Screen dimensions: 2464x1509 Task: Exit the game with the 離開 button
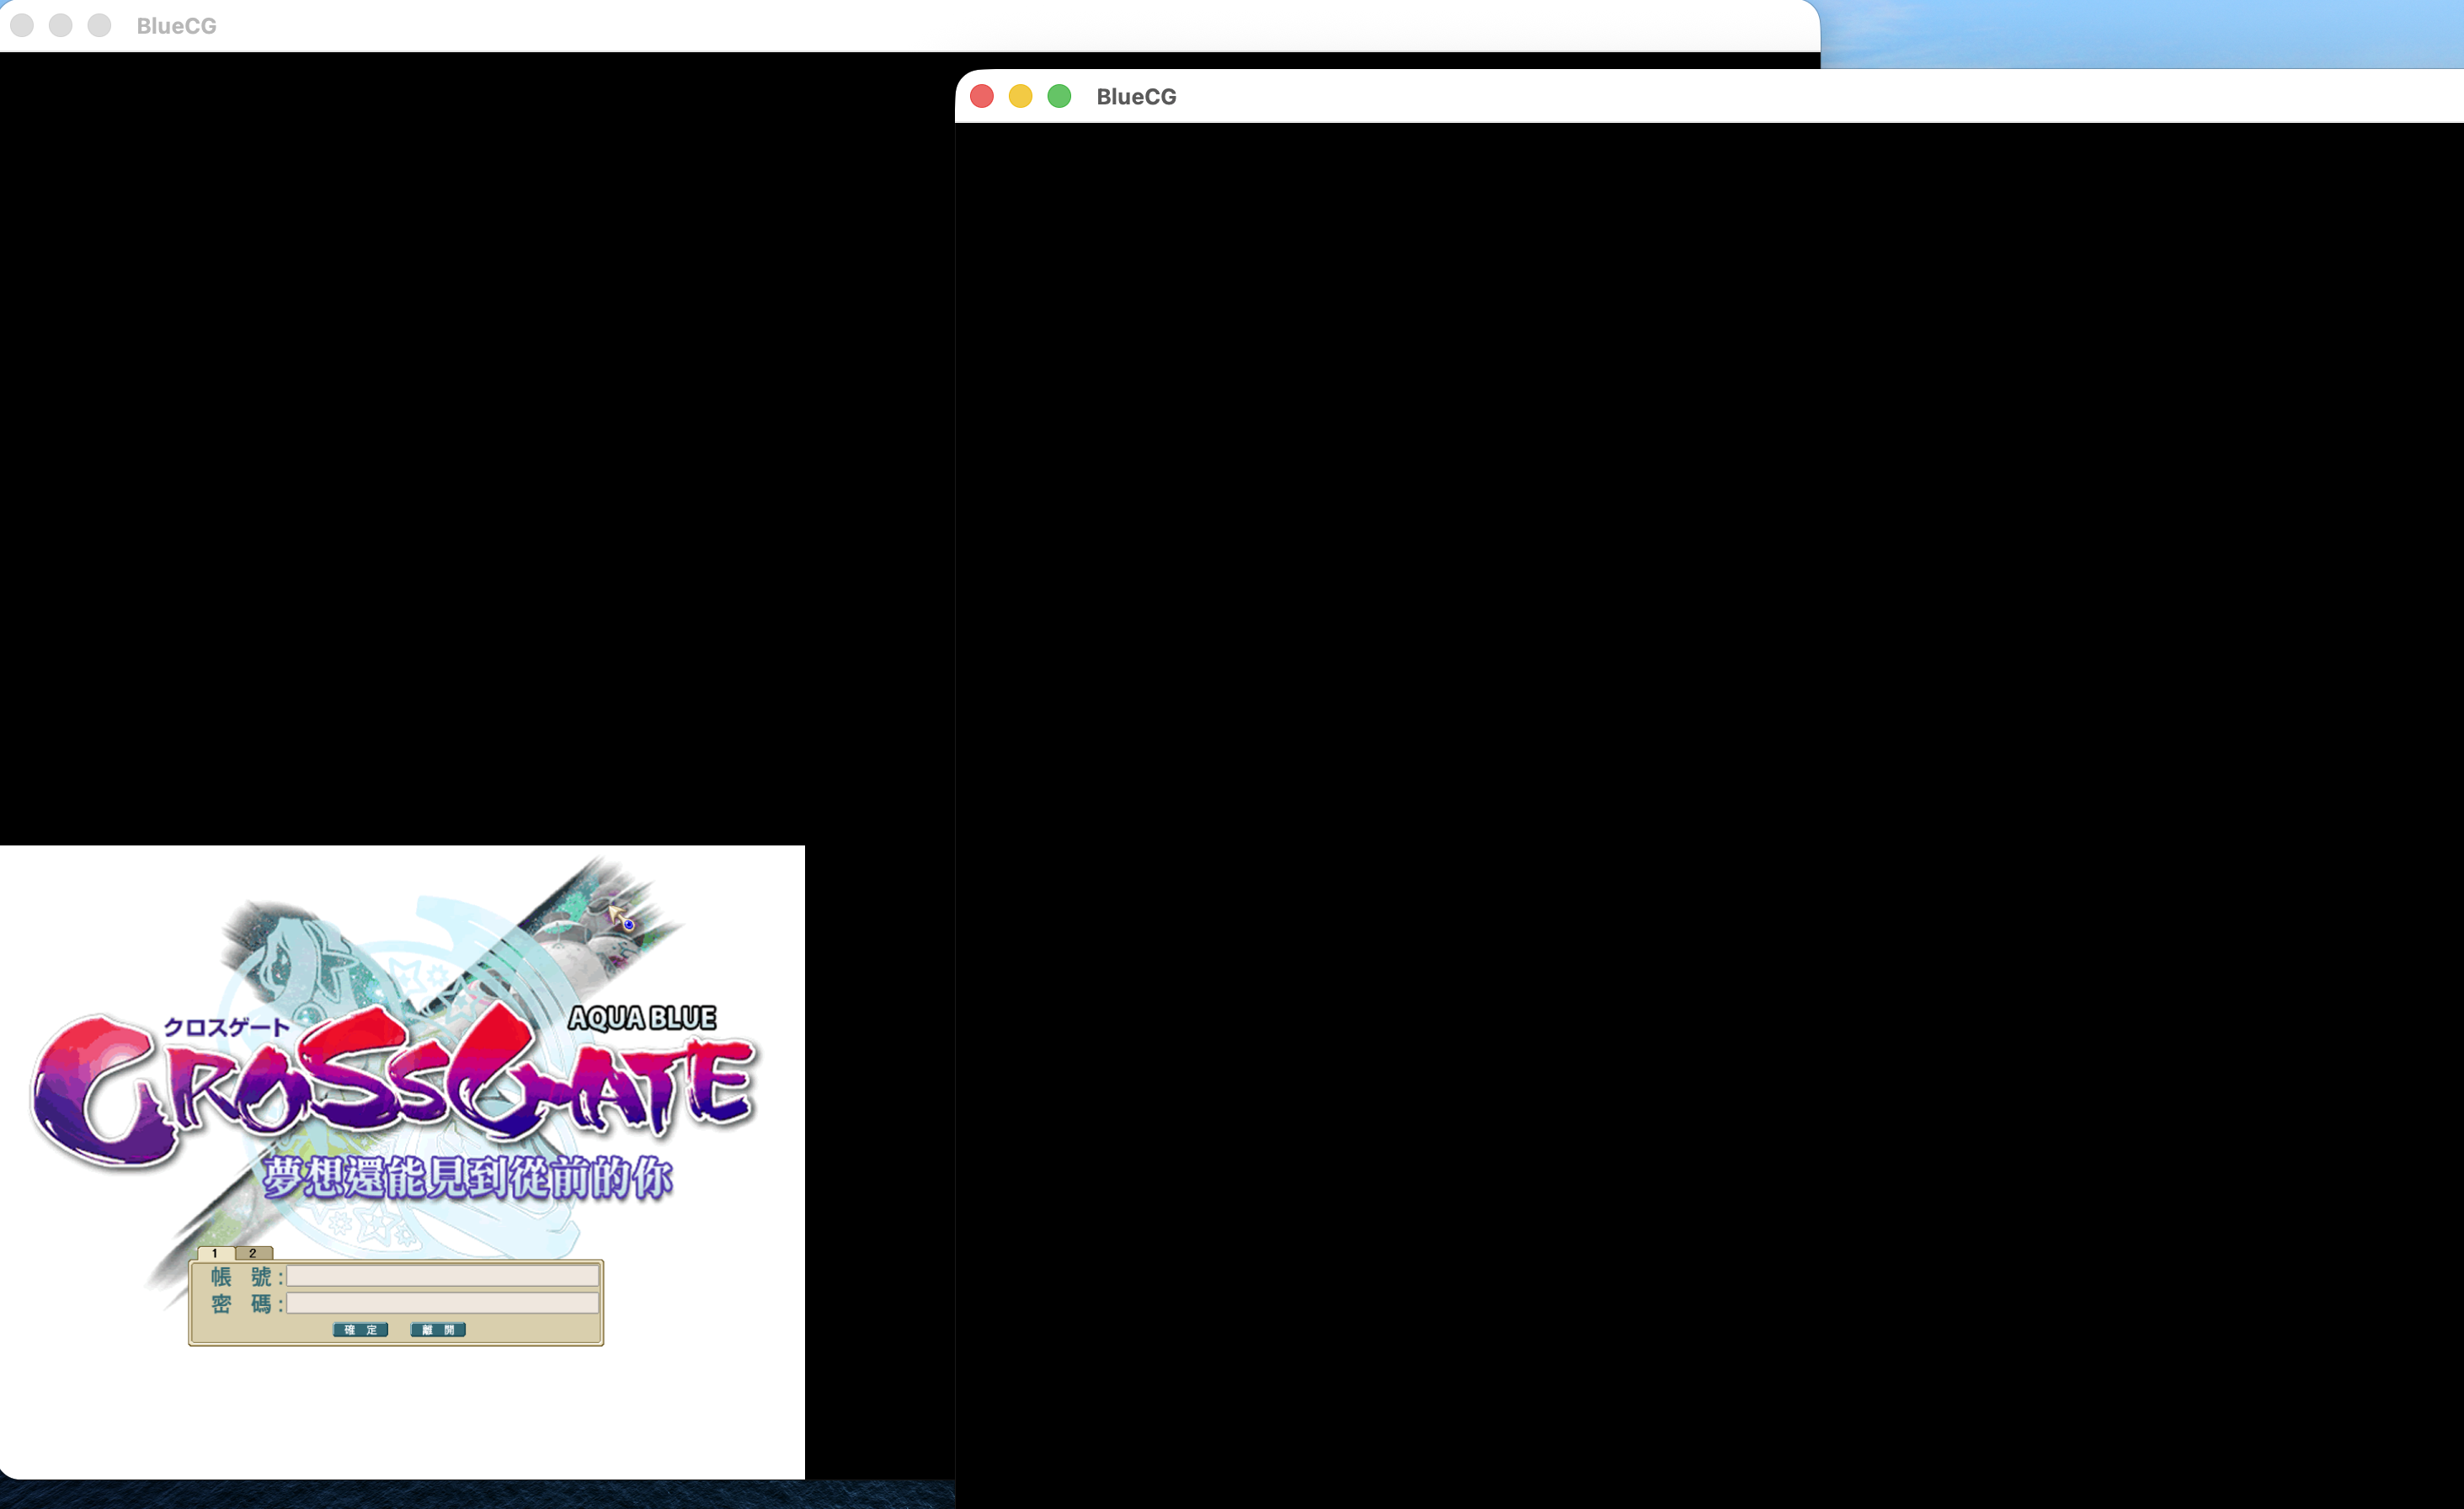point(438,1330)
